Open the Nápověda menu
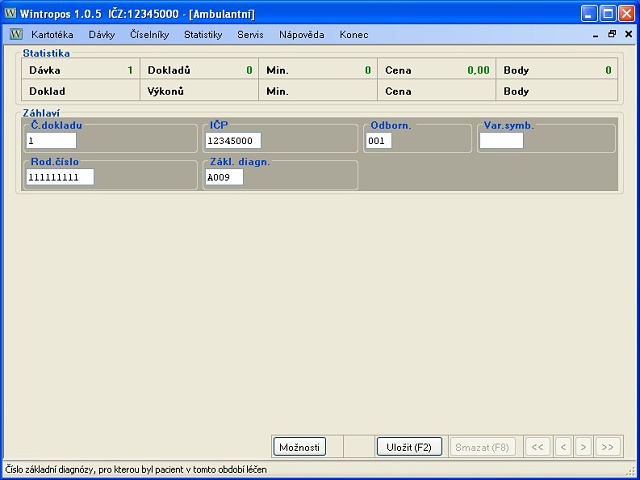Viewport: 640px width, 480px height. coord(302,35)
